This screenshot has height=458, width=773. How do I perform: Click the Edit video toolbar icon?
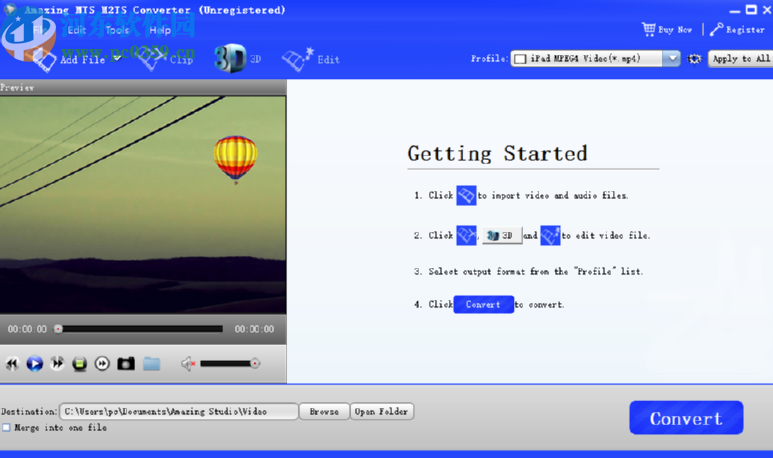[x=311, y=60]
